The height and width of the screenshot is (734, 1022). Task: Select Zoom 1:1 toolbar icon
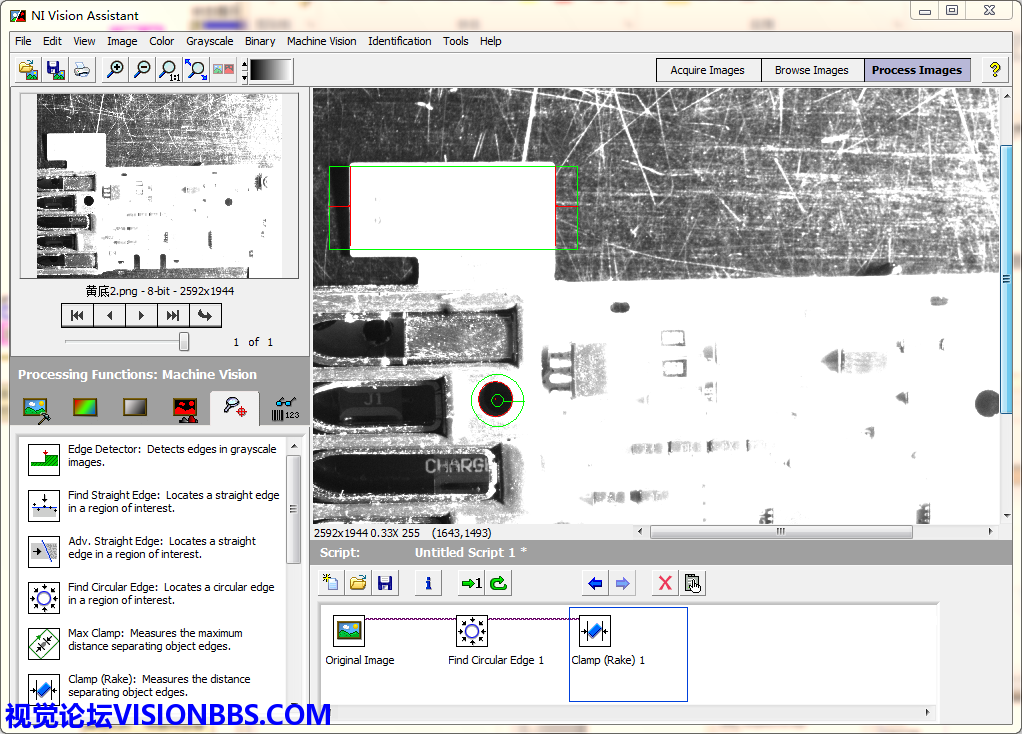[169, 70]
